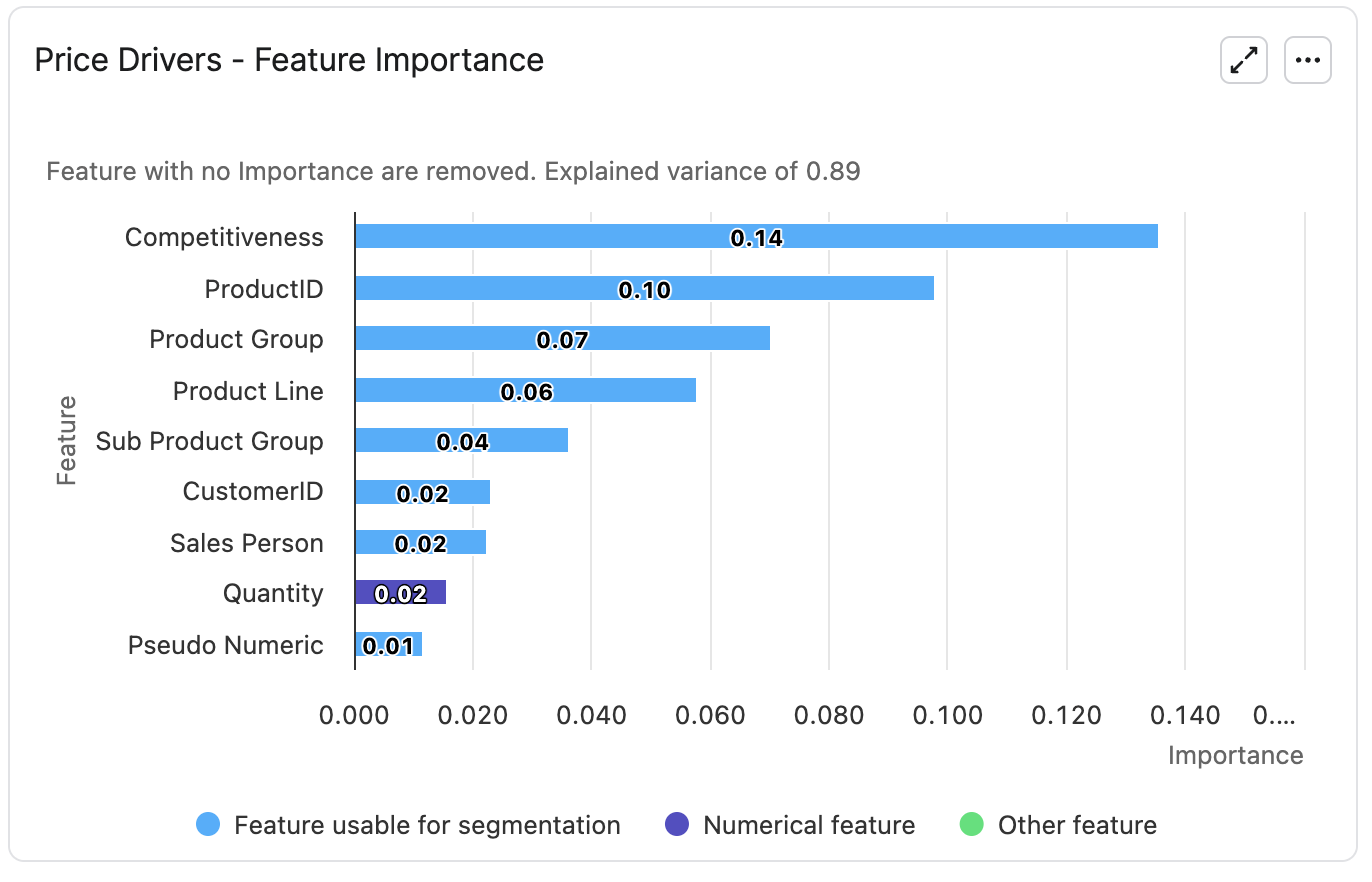Click the Sub Product Group bar

(461, 440)
